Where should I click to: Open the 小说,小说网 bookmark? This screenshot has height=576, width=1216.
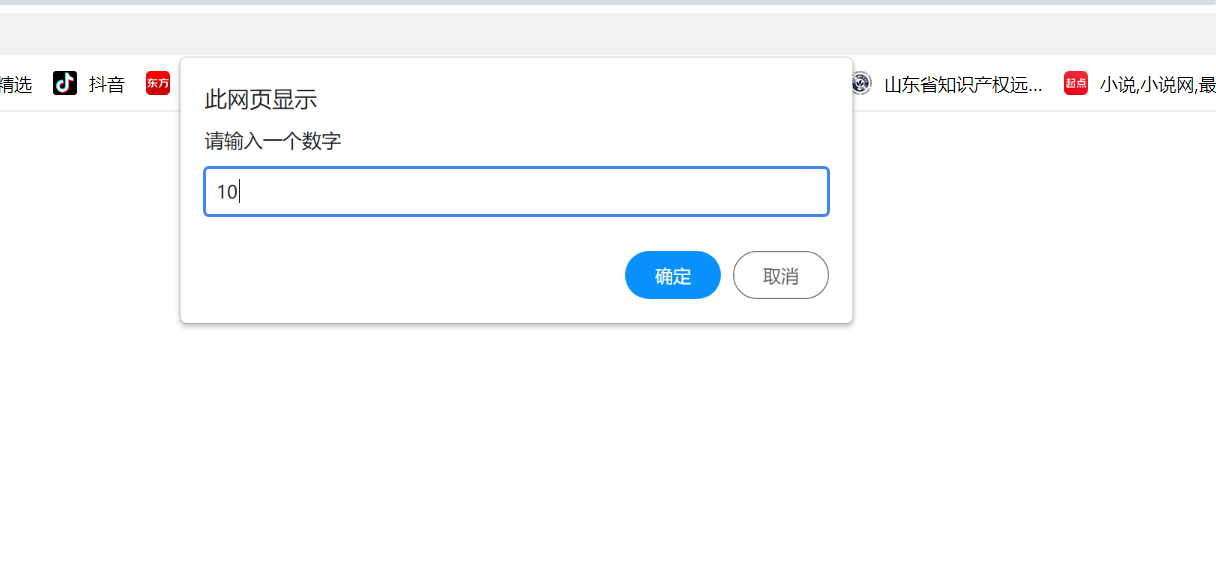1156,85
